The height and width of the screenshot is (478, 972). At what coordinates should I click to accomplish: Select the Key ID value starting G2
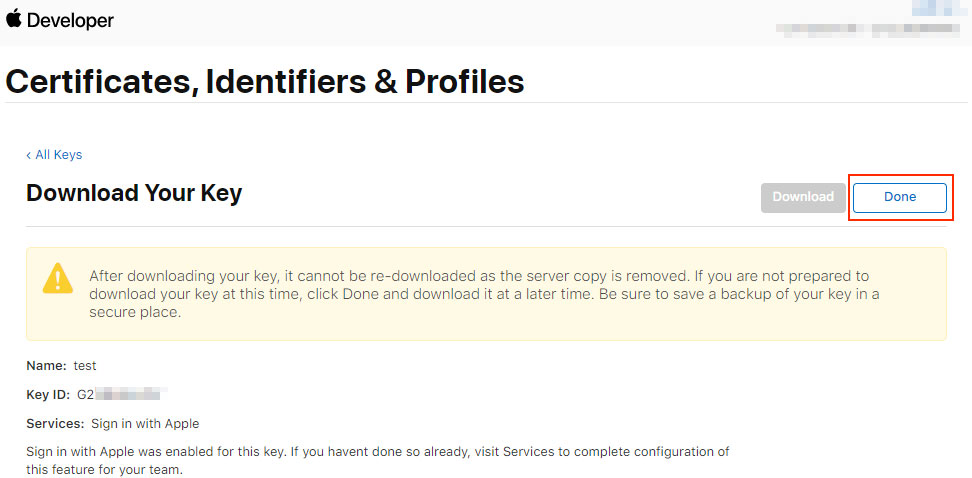pos(123,395)
